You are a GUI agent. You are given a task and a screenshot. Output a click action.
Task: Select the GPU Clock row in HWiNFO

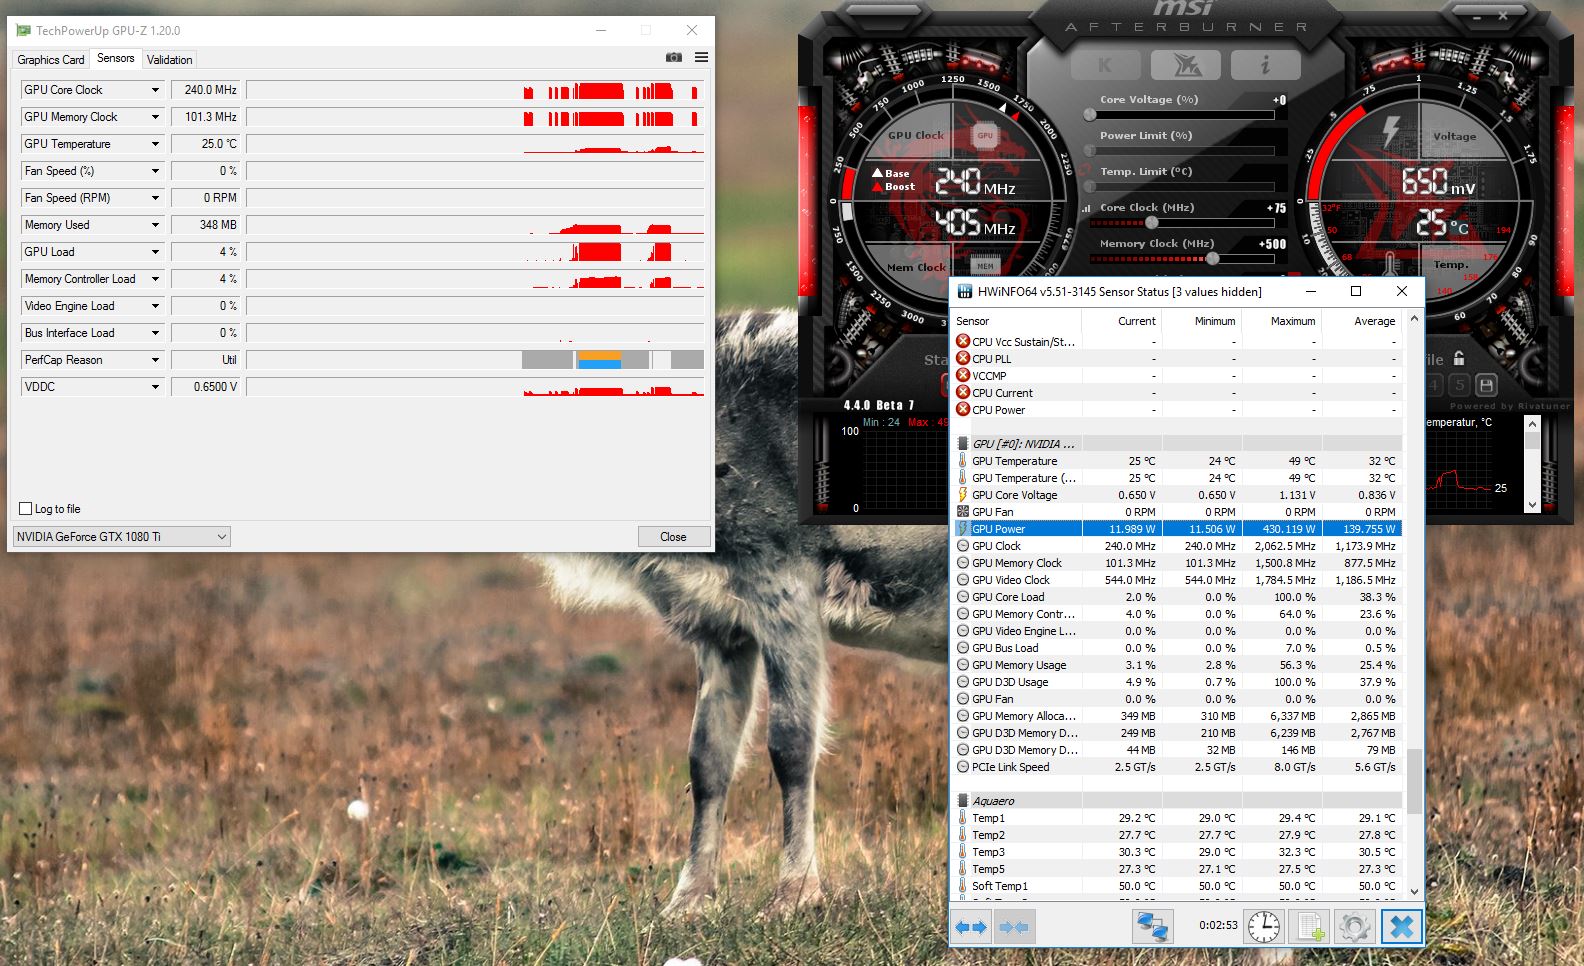click(x=1178, y=546)
